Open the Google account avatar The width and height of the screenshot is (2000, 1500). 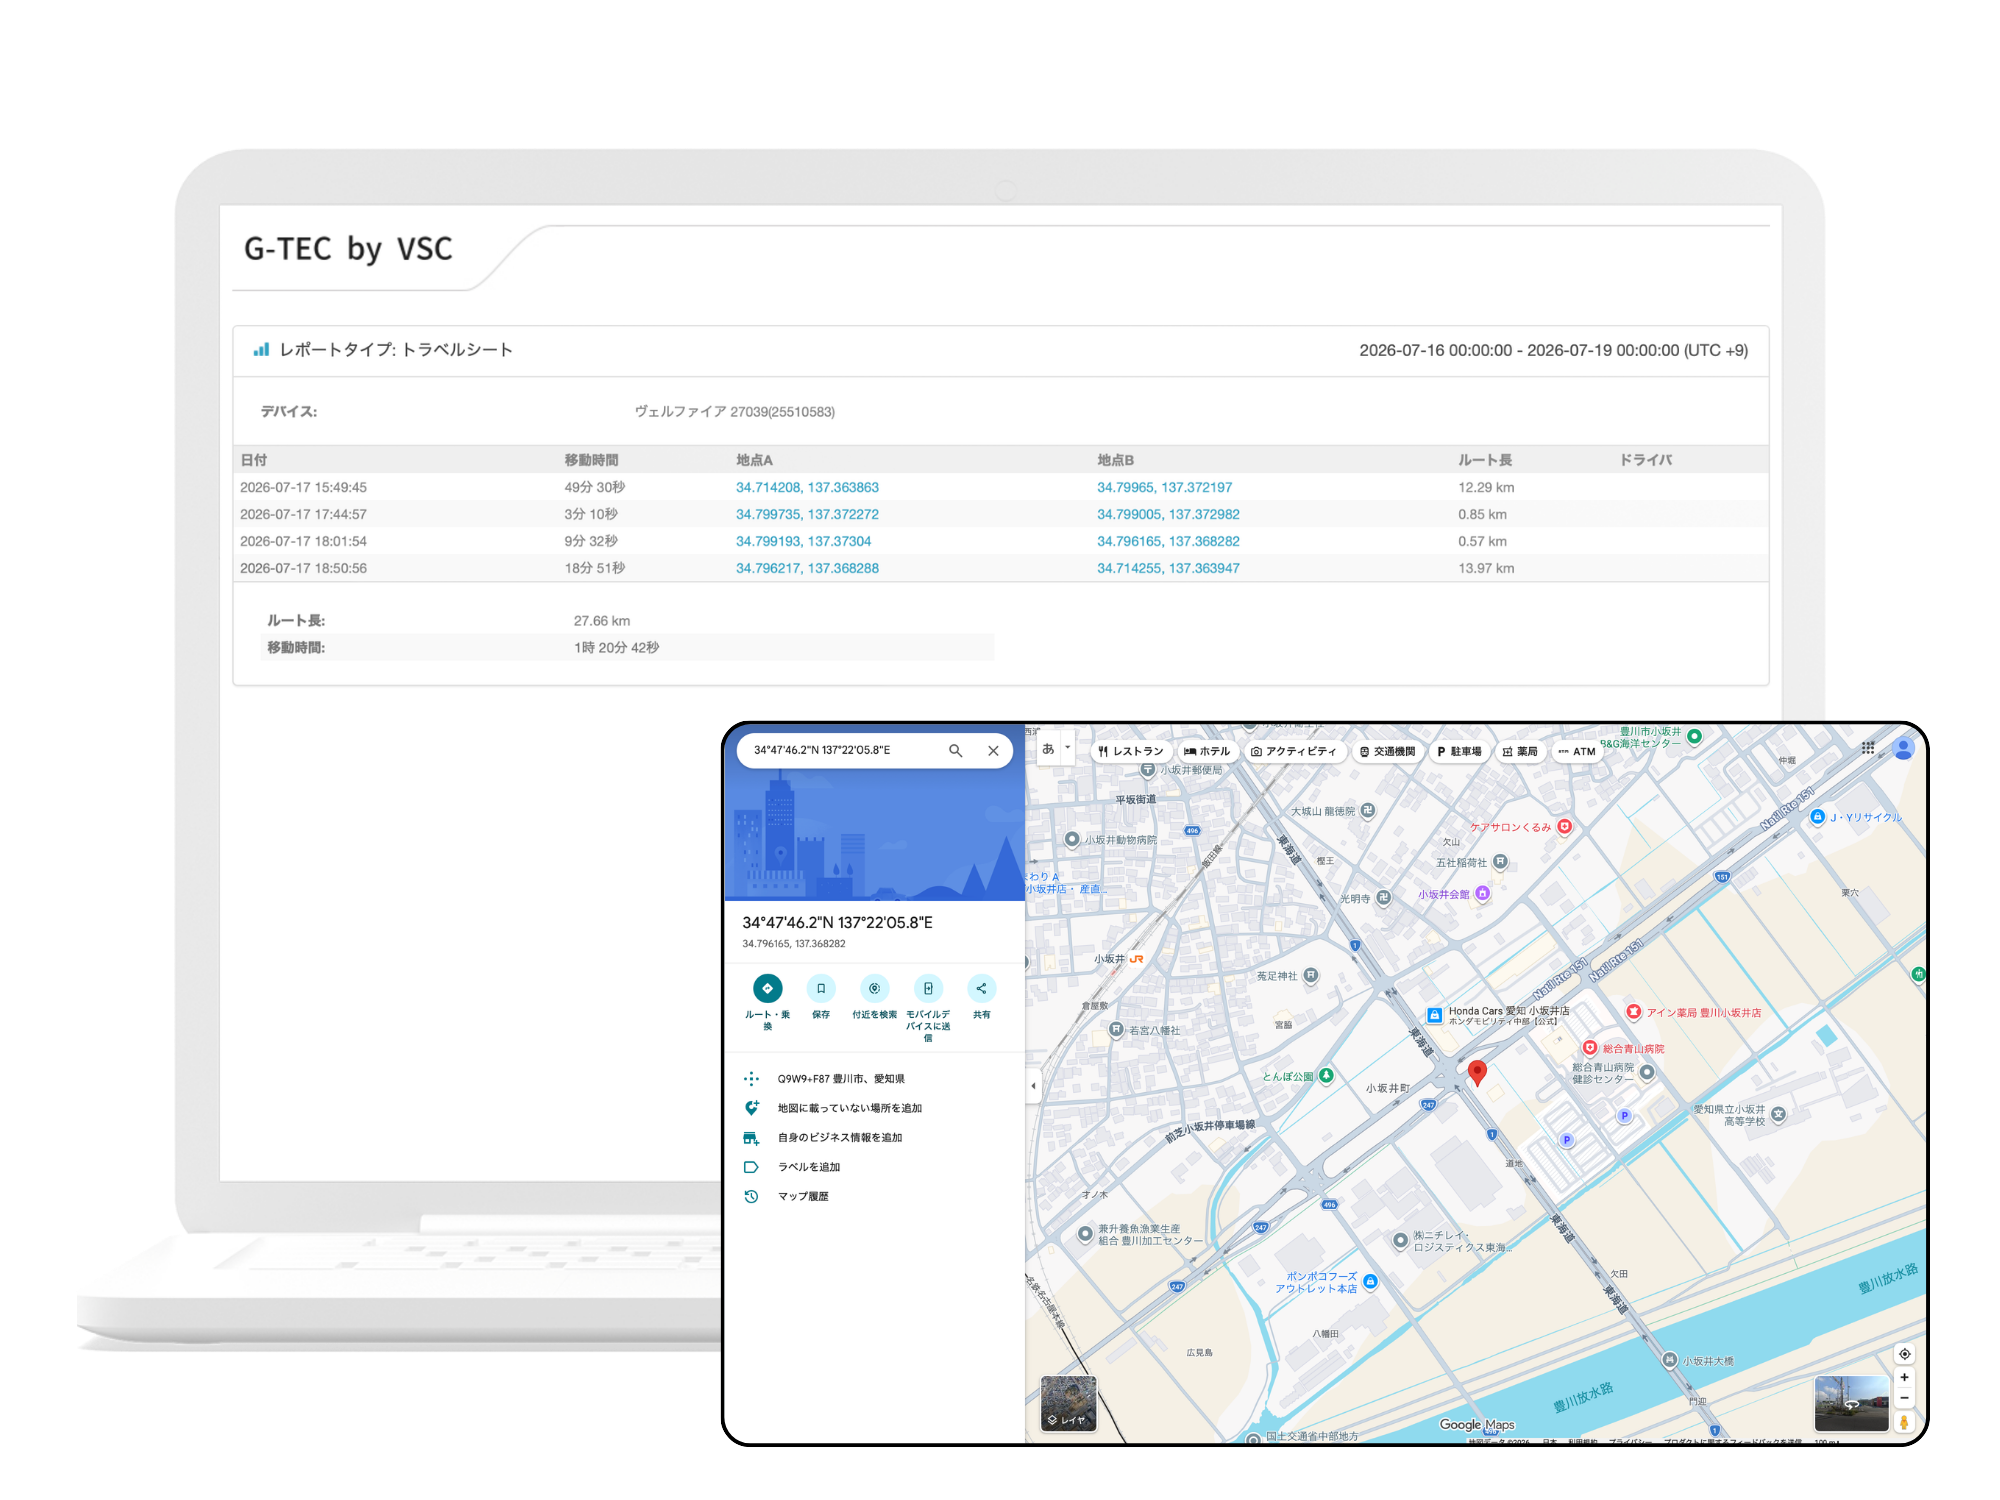tap(1904, 749)
